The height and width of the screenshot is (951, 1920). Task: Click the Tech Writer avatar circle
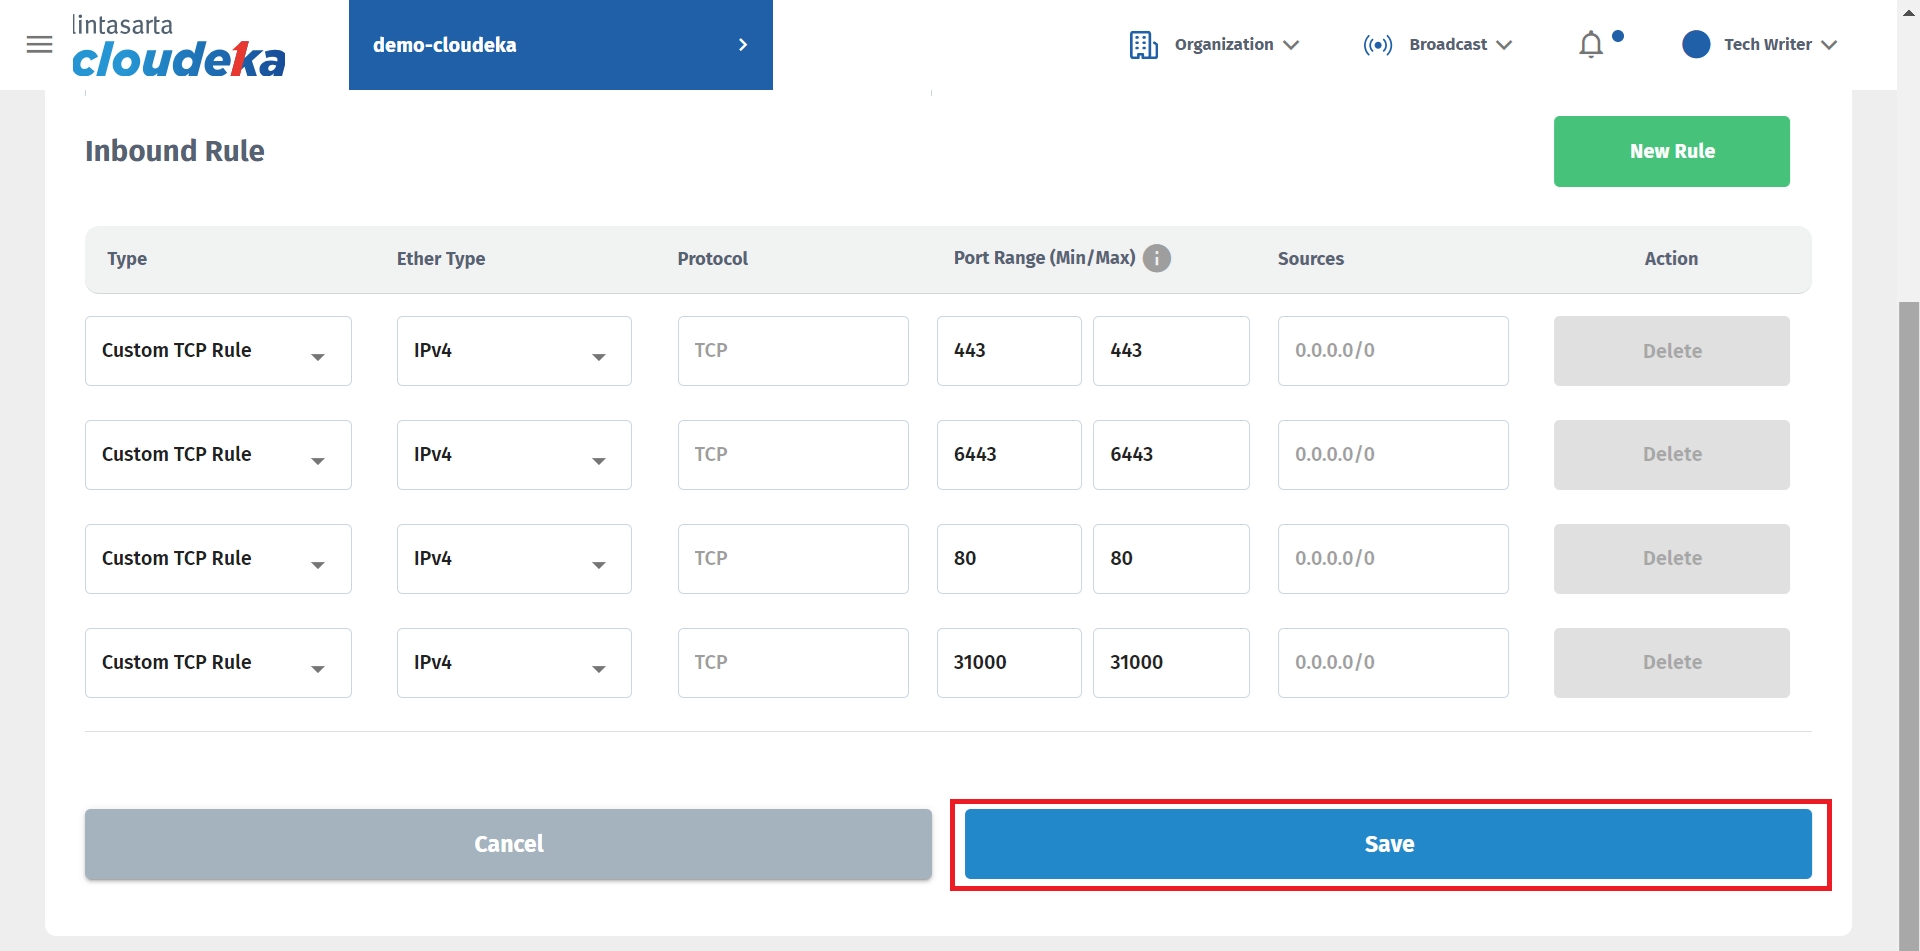(x=1696, y=45)
